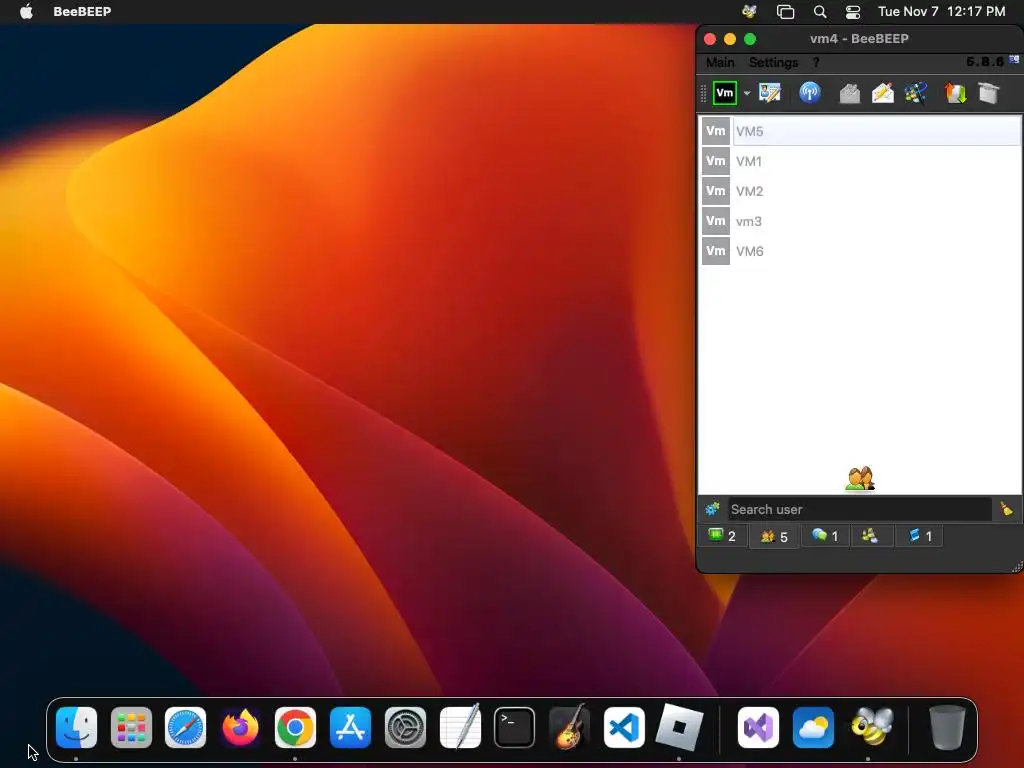This screenshot has height=768, width=1024.
Task: Open the question mark help menu
Action: [x=816, y=62]
